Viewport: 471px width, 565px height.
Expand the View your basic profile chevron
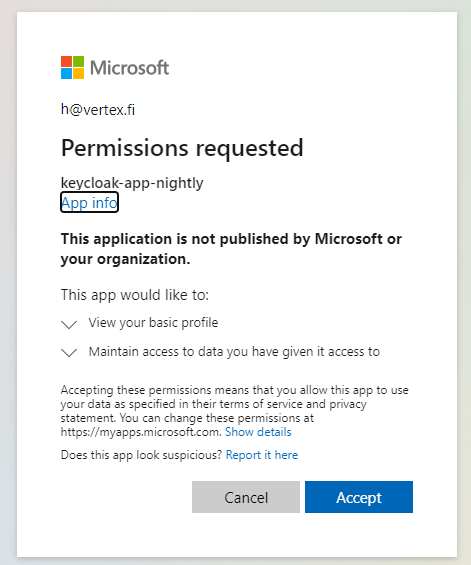click(69, 324)
